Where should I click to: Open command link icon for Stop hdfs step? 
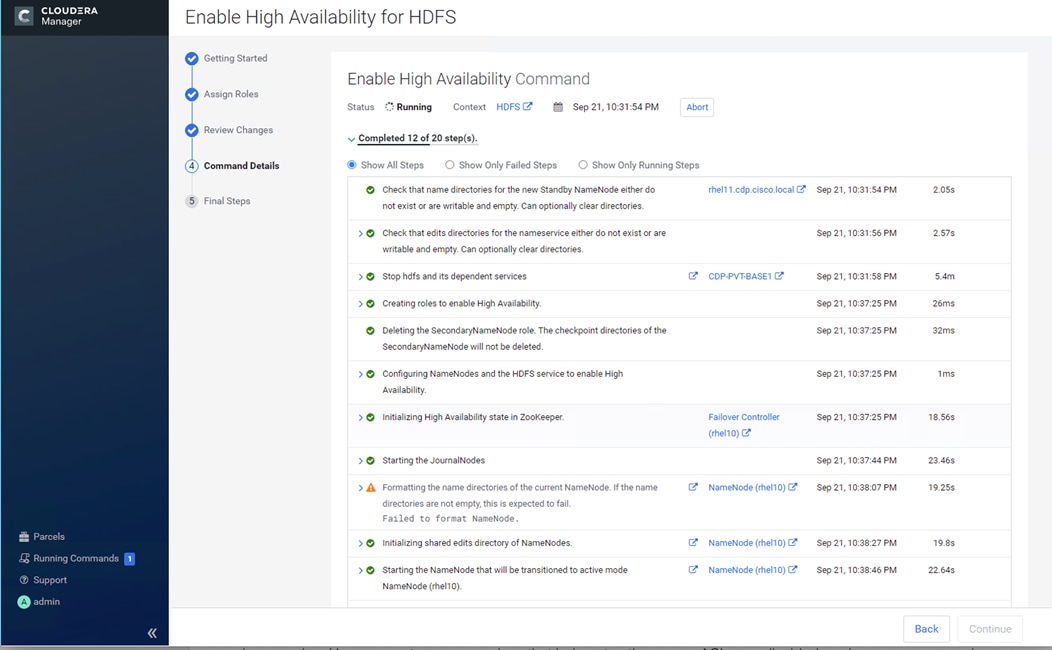tap(693, 276)
